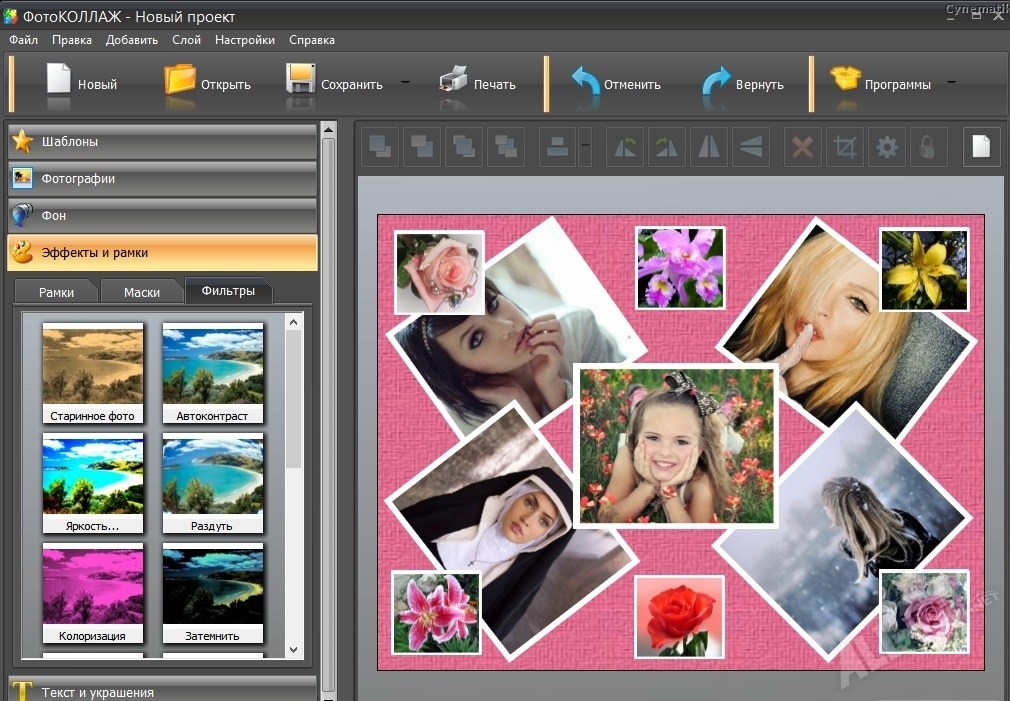
Task: Open the dropdown arrow beside Сохранить
Action: (405, 83)
